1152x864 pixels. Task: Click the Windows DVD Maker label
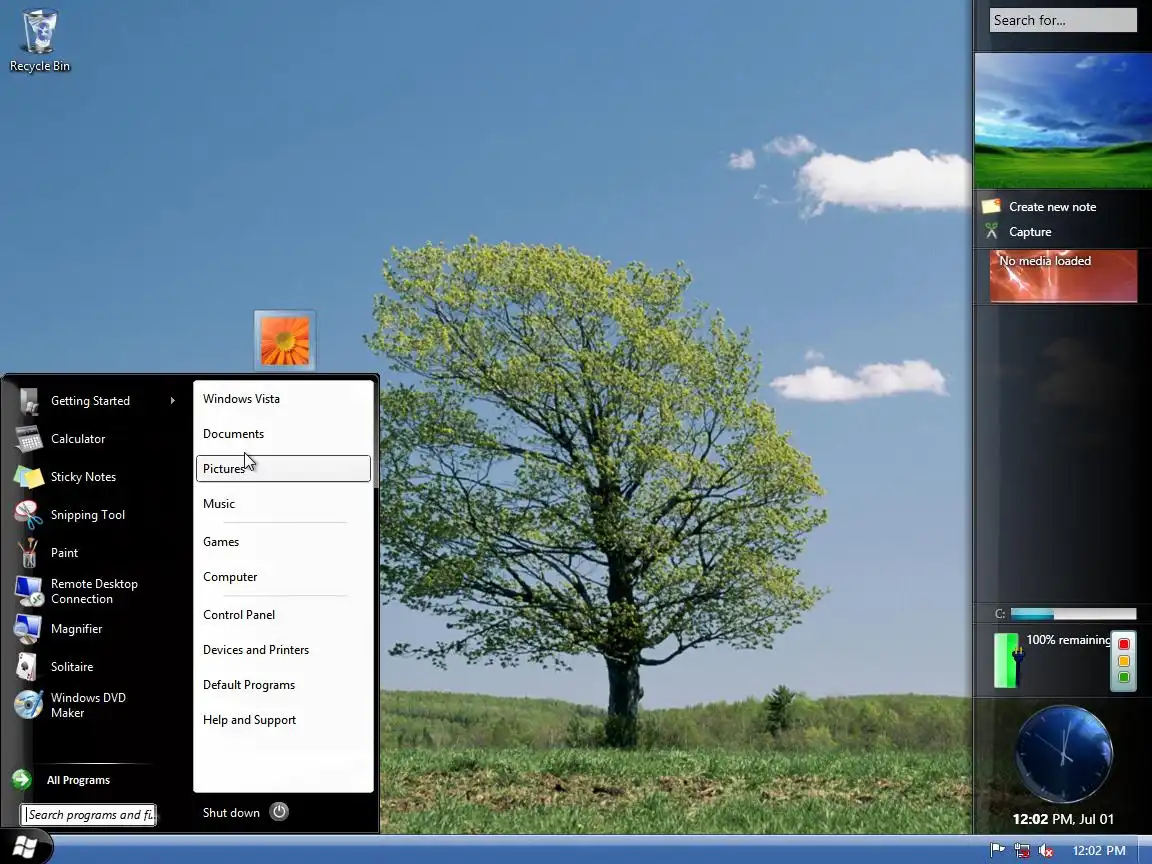(x=88, y=705)
